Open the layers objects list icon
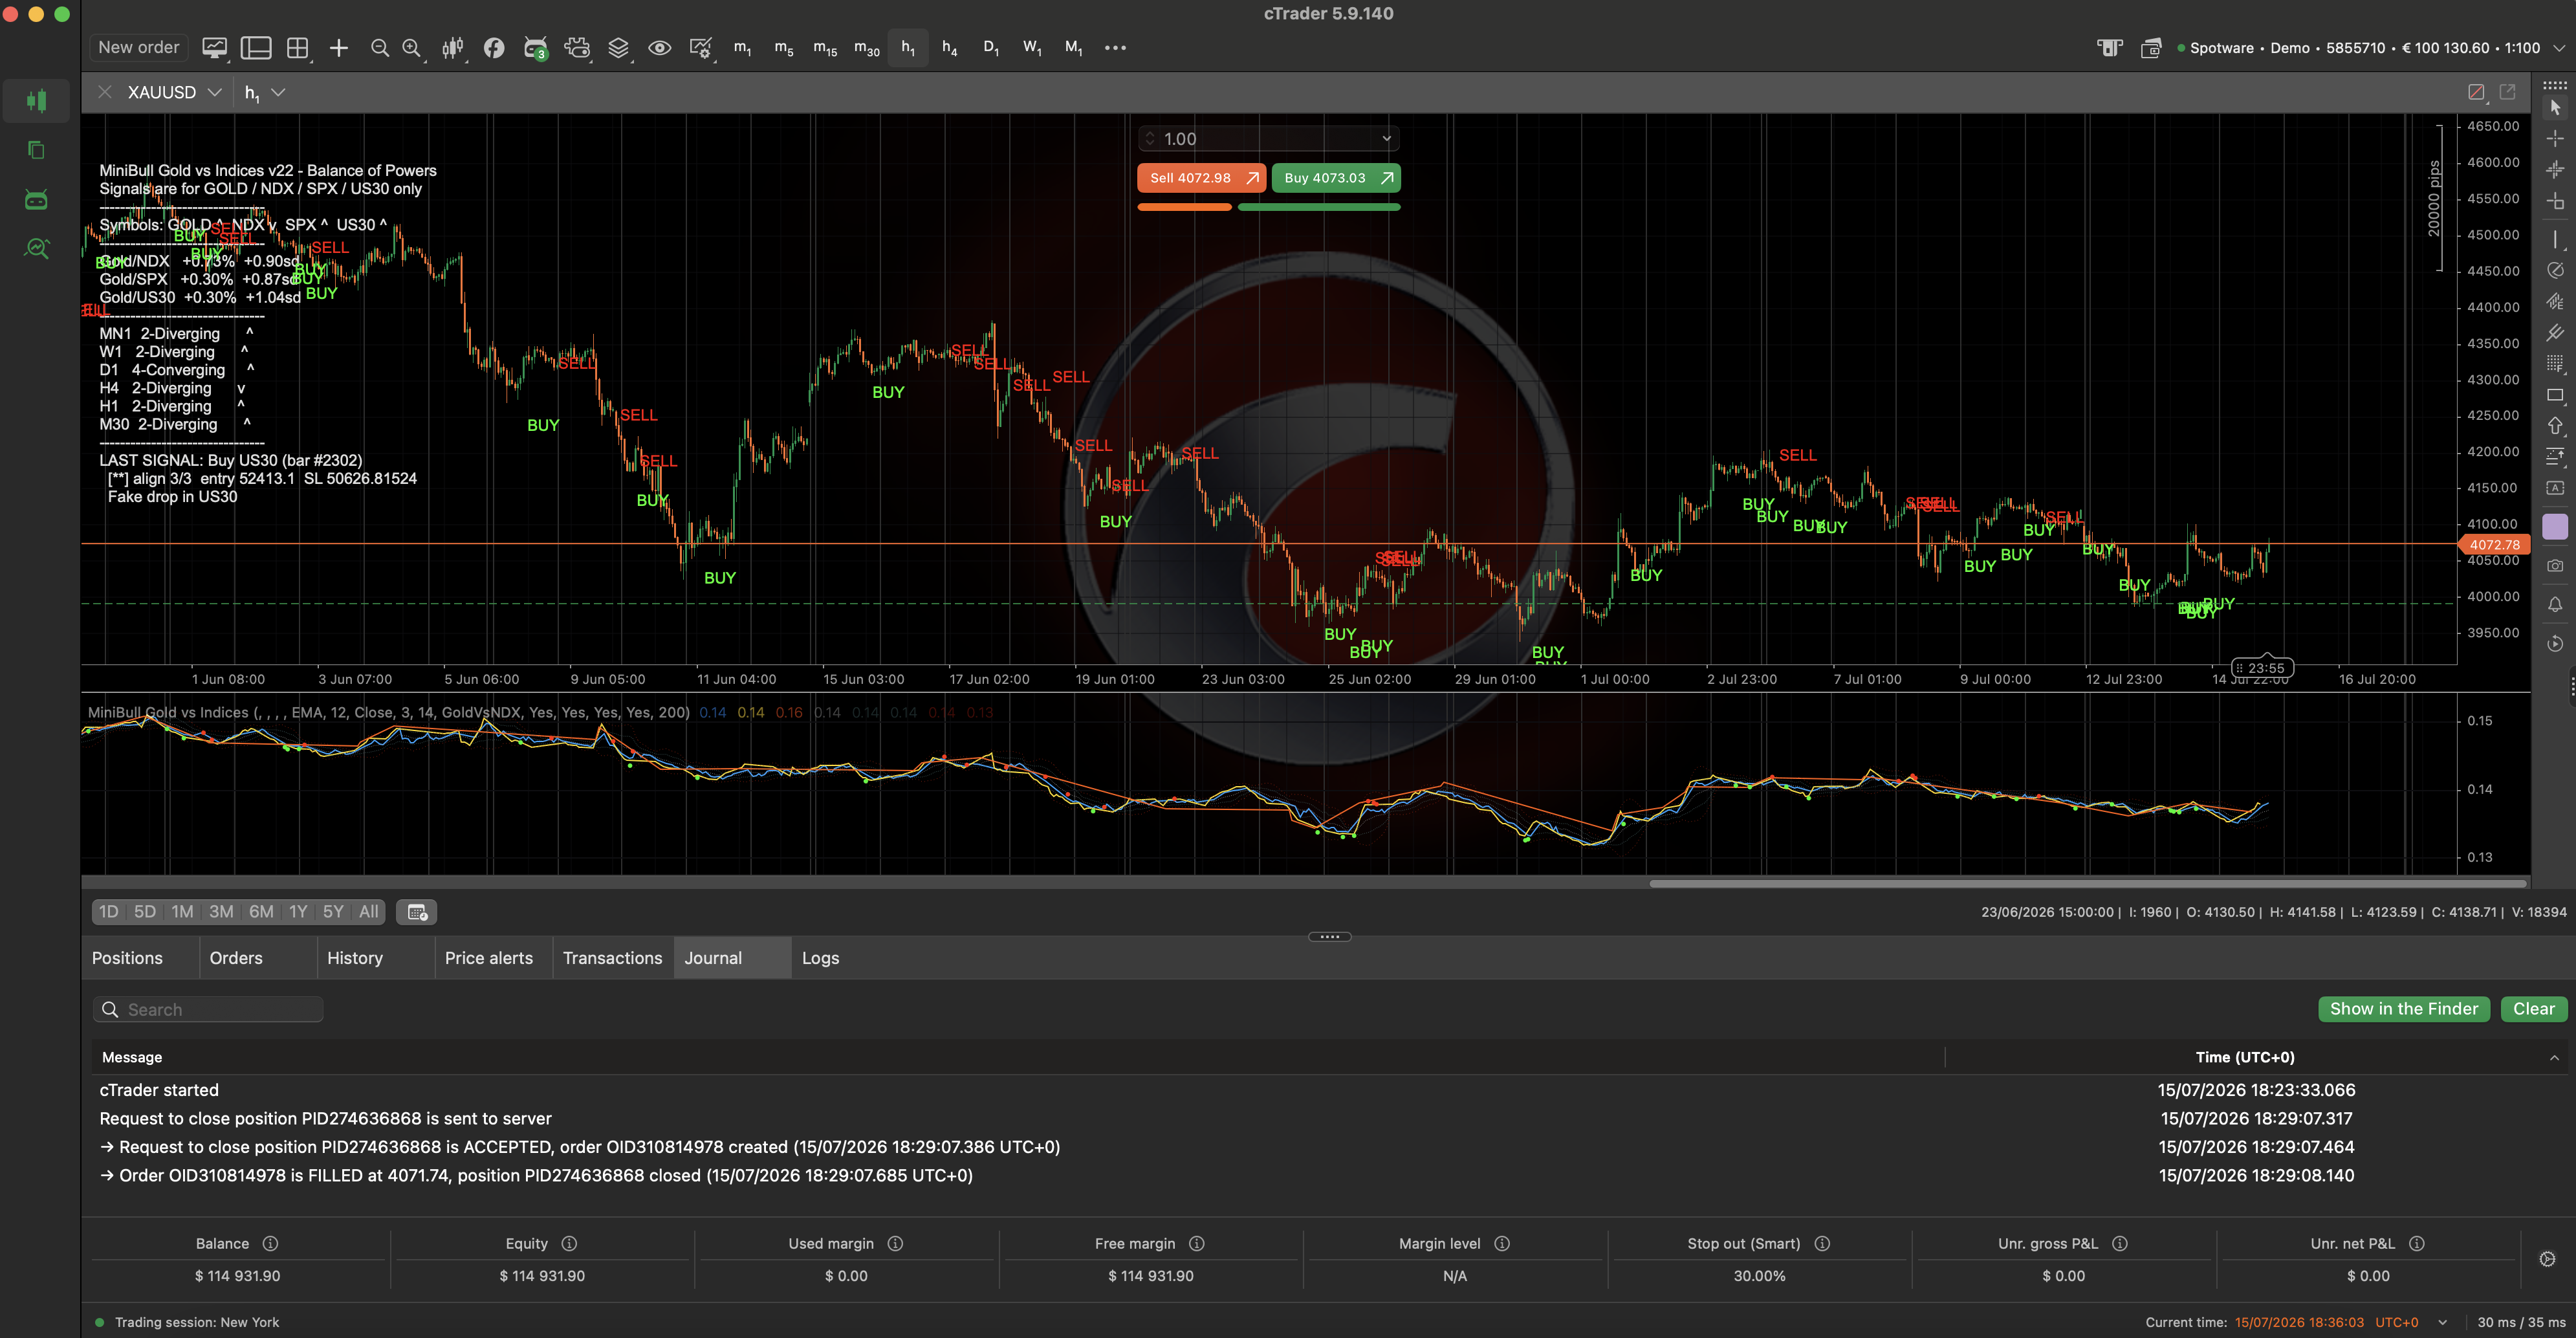2576x1338 pixels. pos(619,47)
